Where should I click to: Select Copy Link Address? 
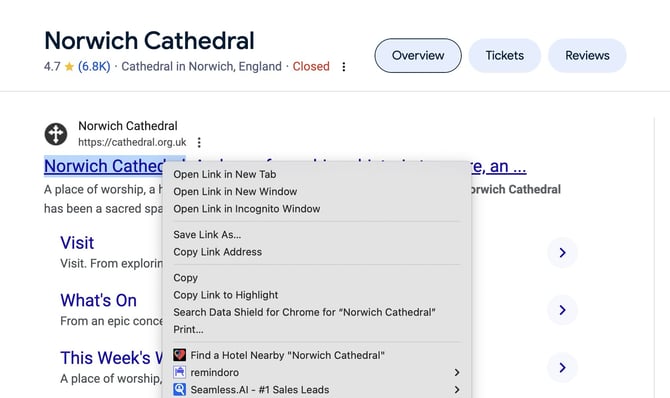coord(317,252)
